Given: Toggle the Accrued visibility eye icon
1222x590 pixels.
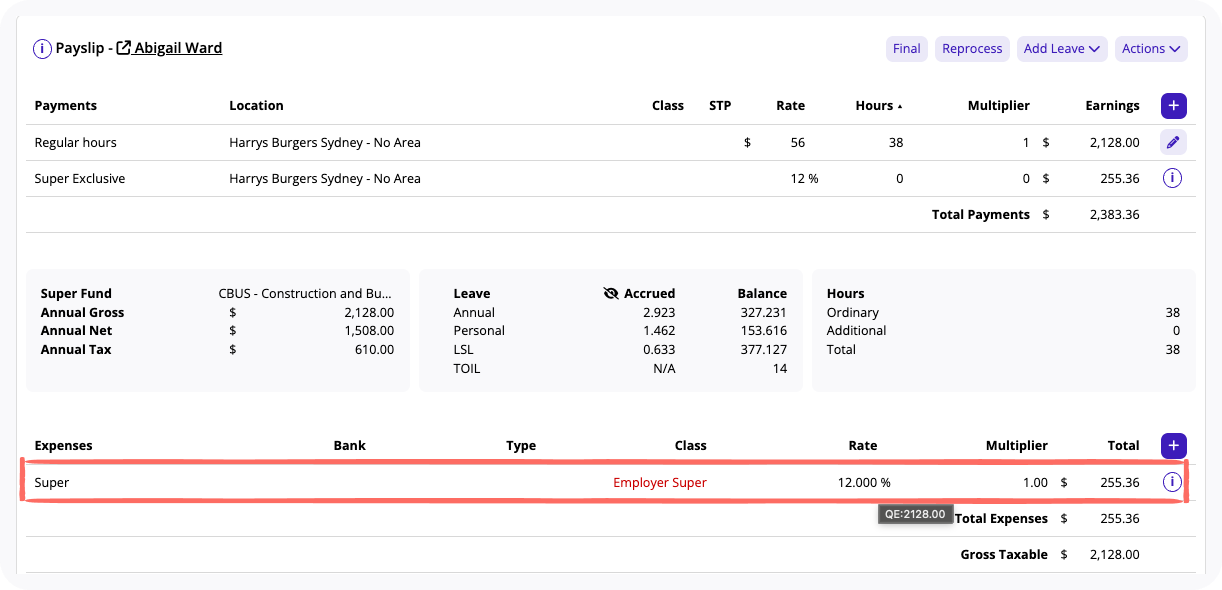Looking at the screenshot, I should (612, 293).
